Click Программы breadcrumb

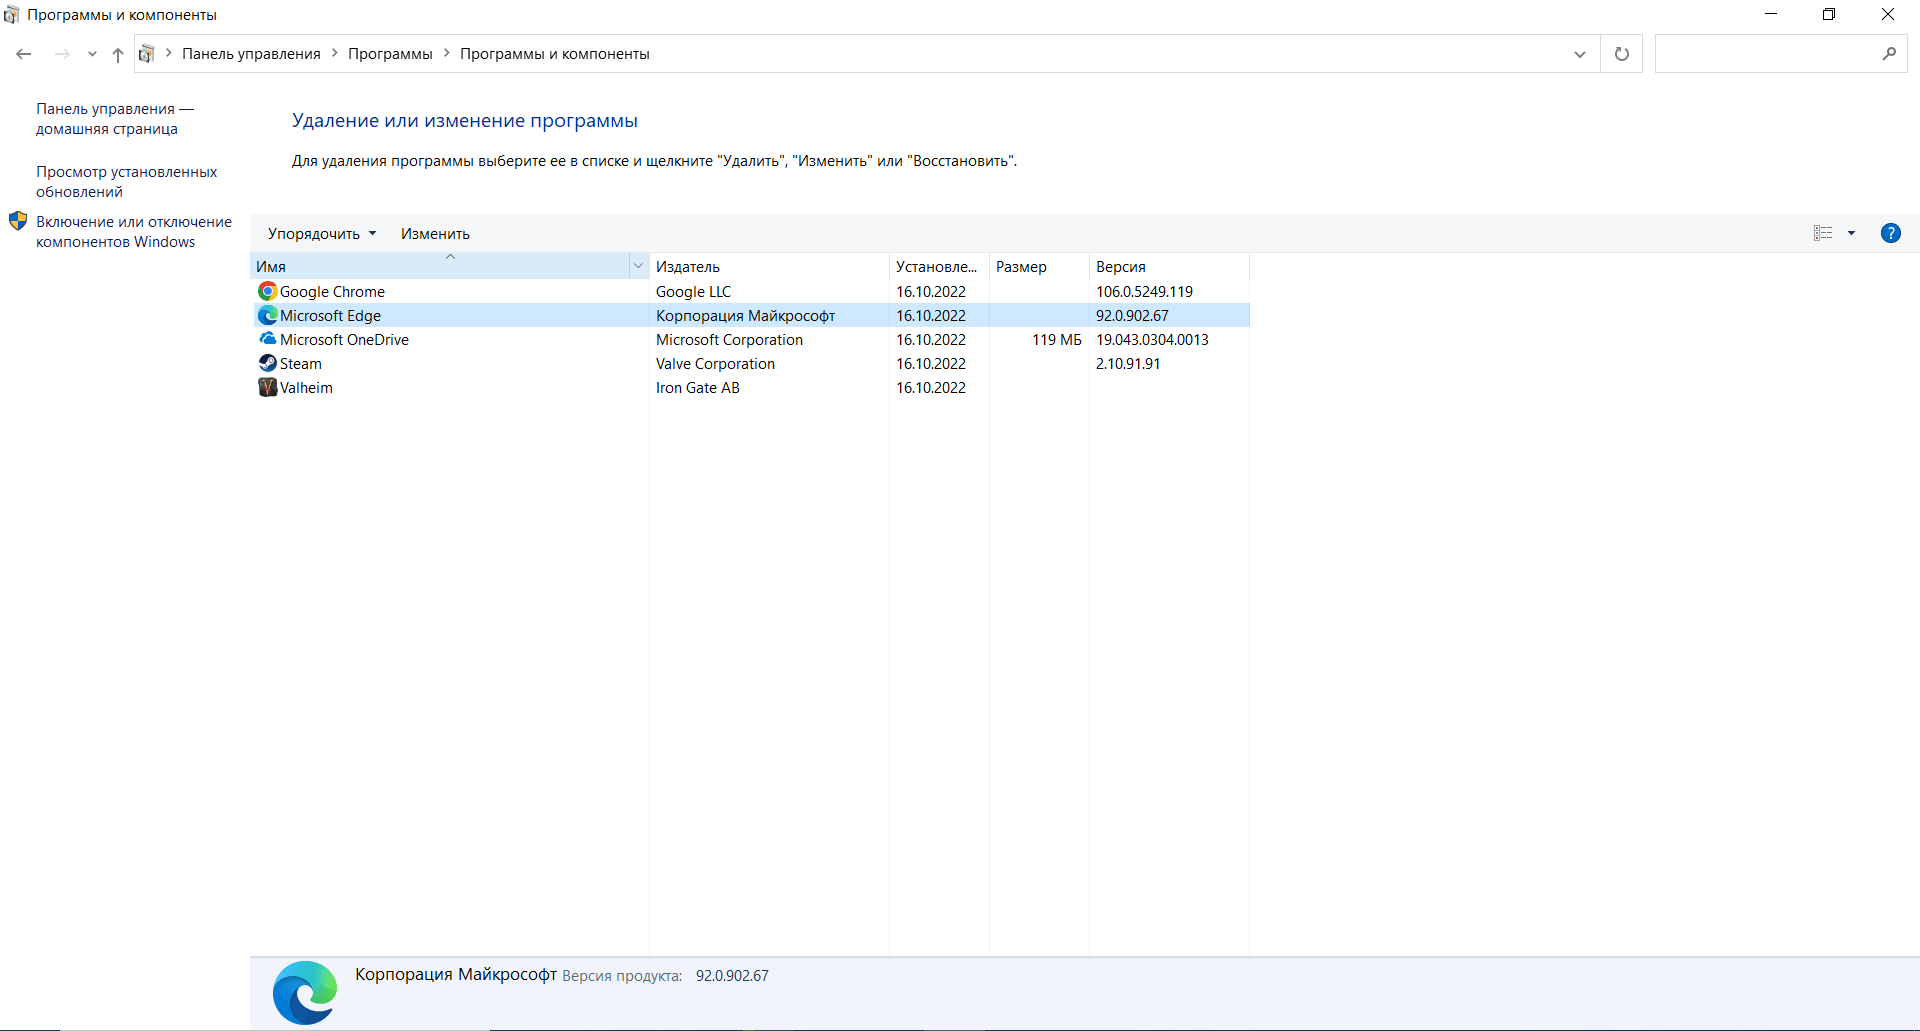coord(390,54)
